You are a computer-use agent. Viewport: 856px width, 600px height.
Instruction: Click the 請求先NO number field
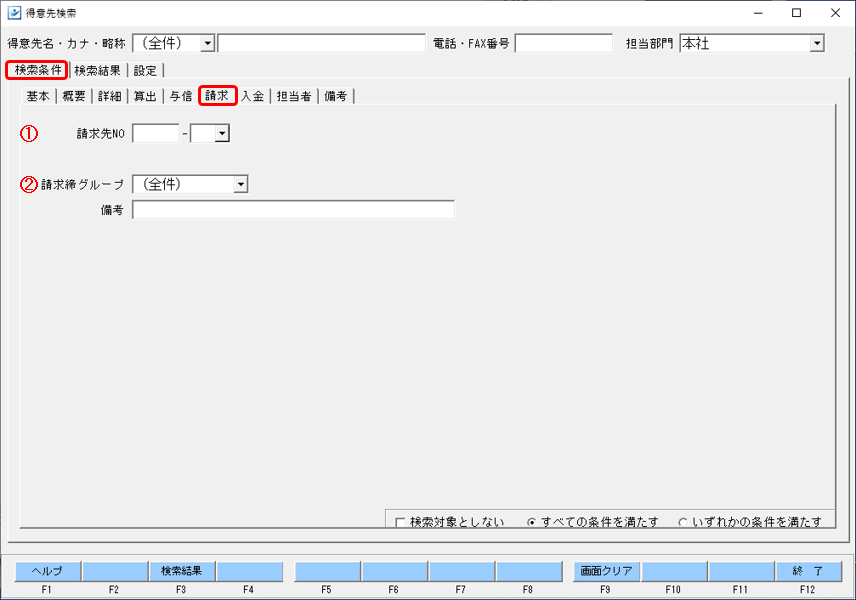tap(156, 133)
